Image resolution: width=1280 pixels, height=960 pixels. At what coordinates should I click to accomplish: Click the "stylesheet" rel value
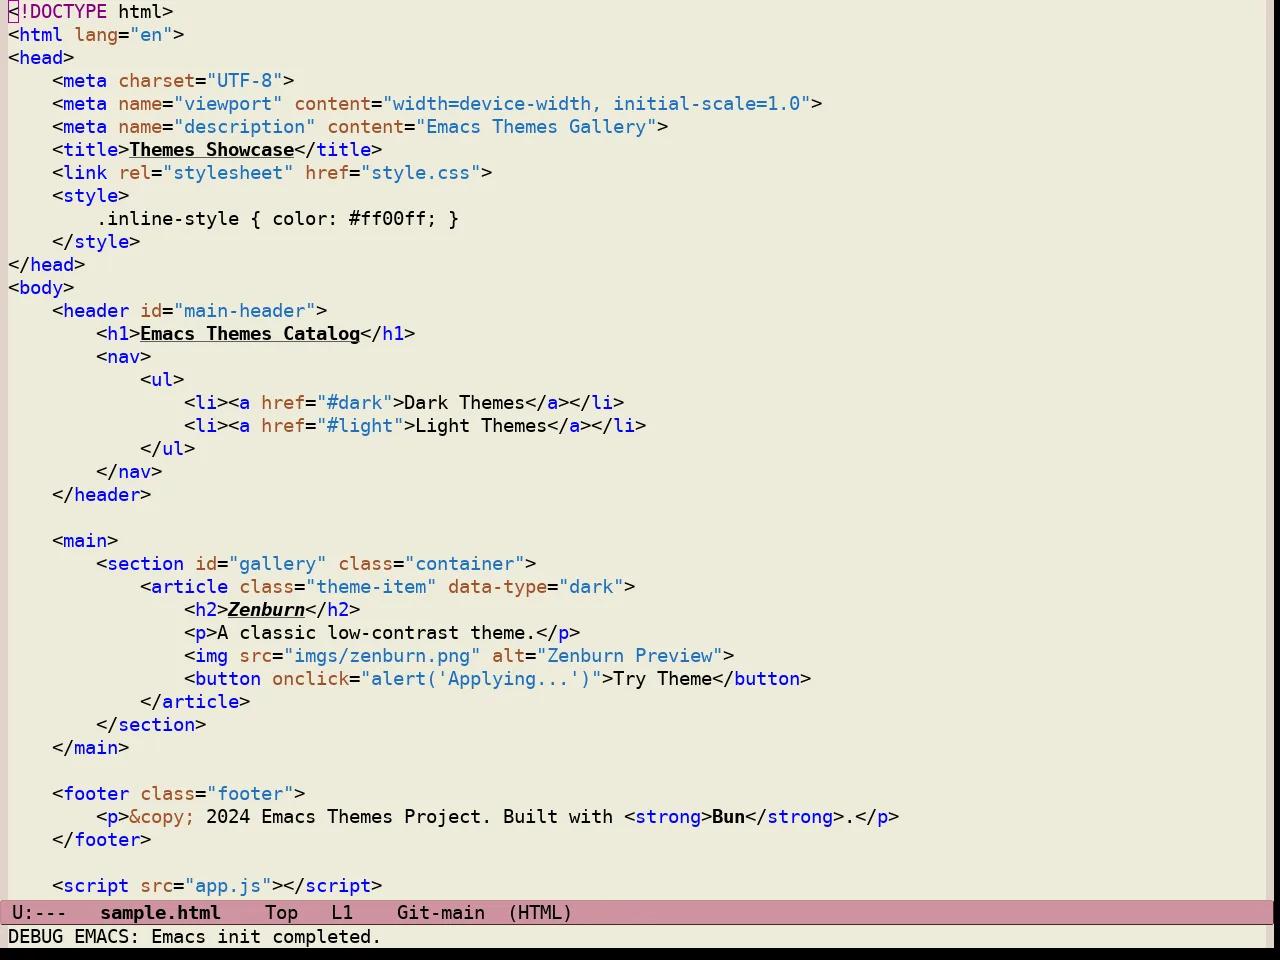[x=228, y=173]
